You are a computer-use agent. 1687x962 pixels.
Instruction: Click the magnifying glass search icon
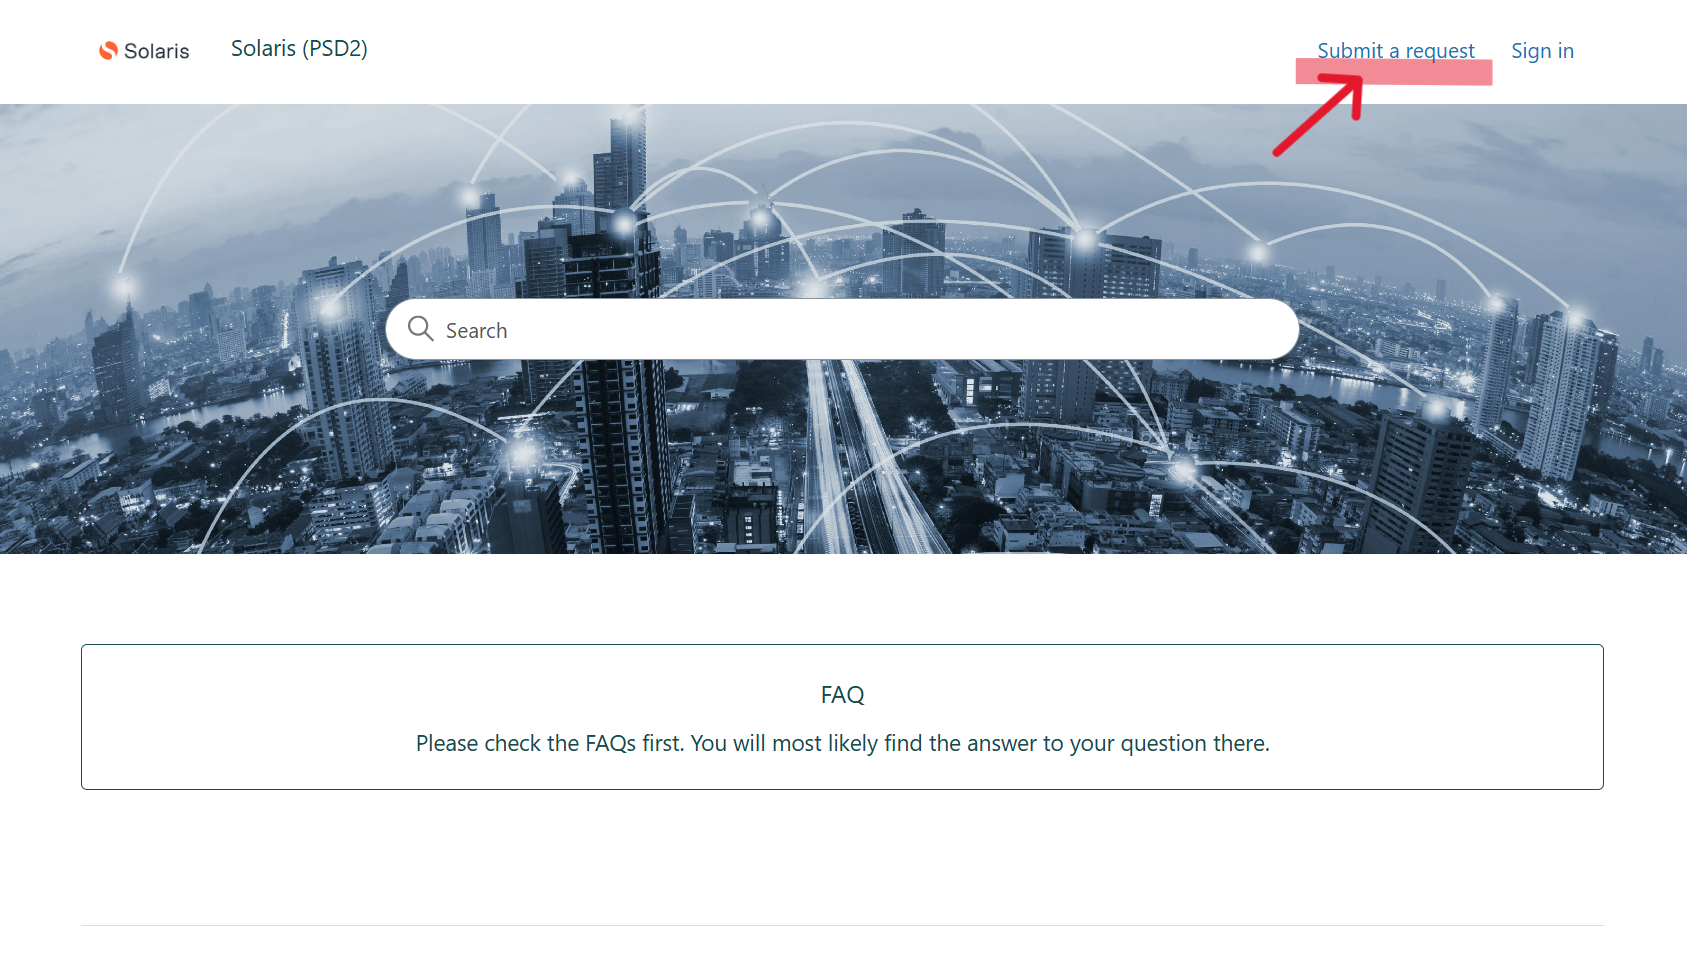pos(421,329)
